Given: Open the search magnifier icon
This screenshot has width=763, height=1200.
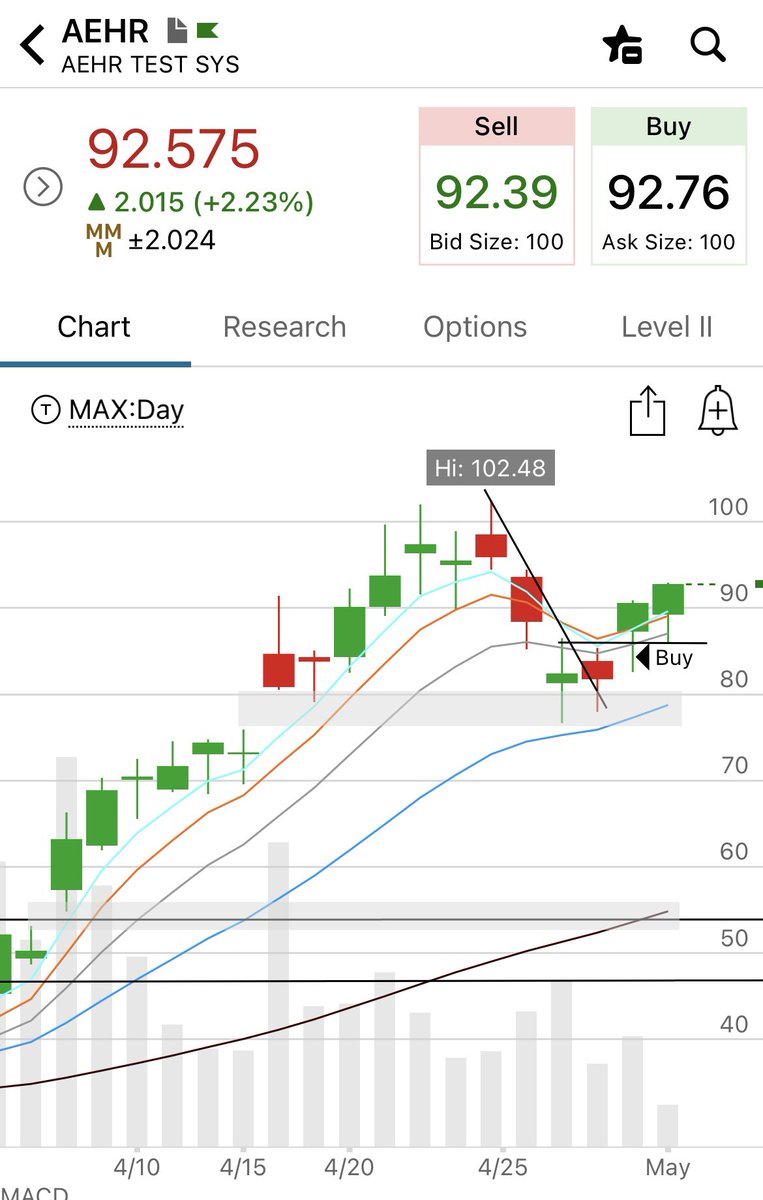Looking at the screenshot, I should (708, 45).
